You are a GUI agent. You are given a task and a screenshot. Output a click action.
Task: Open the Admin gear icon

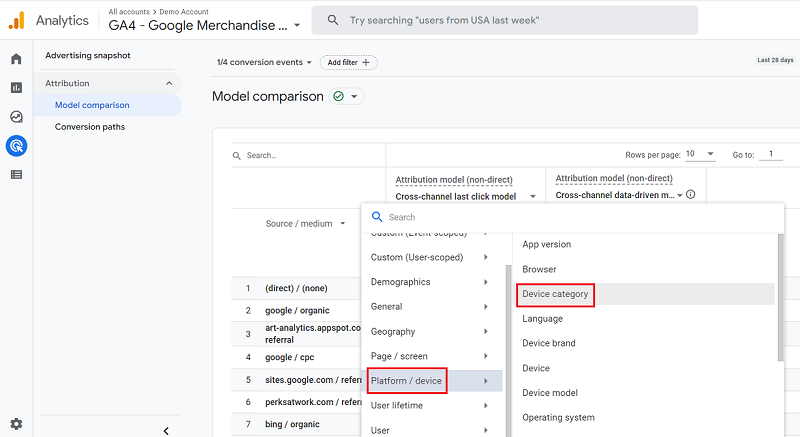pos(16,424)
